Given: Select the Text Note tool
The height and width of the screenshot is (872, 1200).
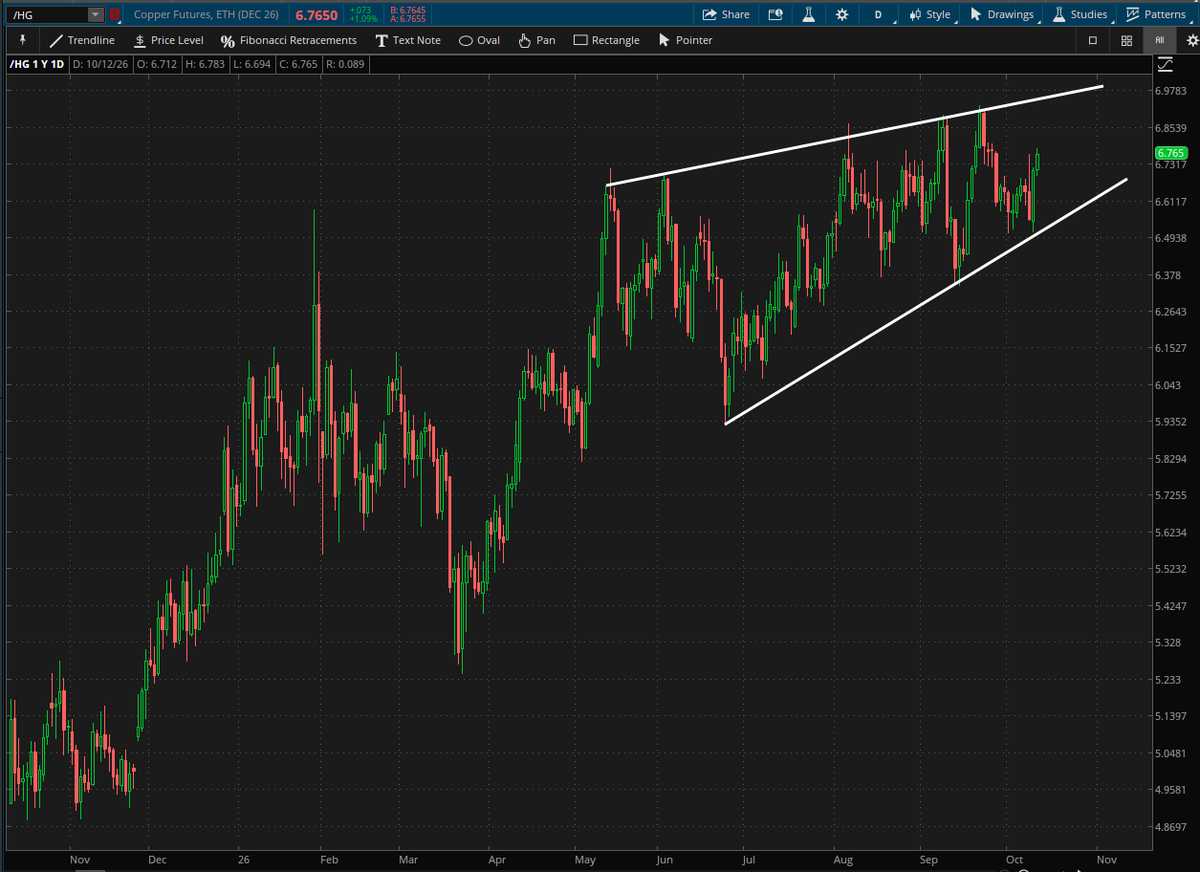Looking at the screenshot, I should tap(408, 40).
